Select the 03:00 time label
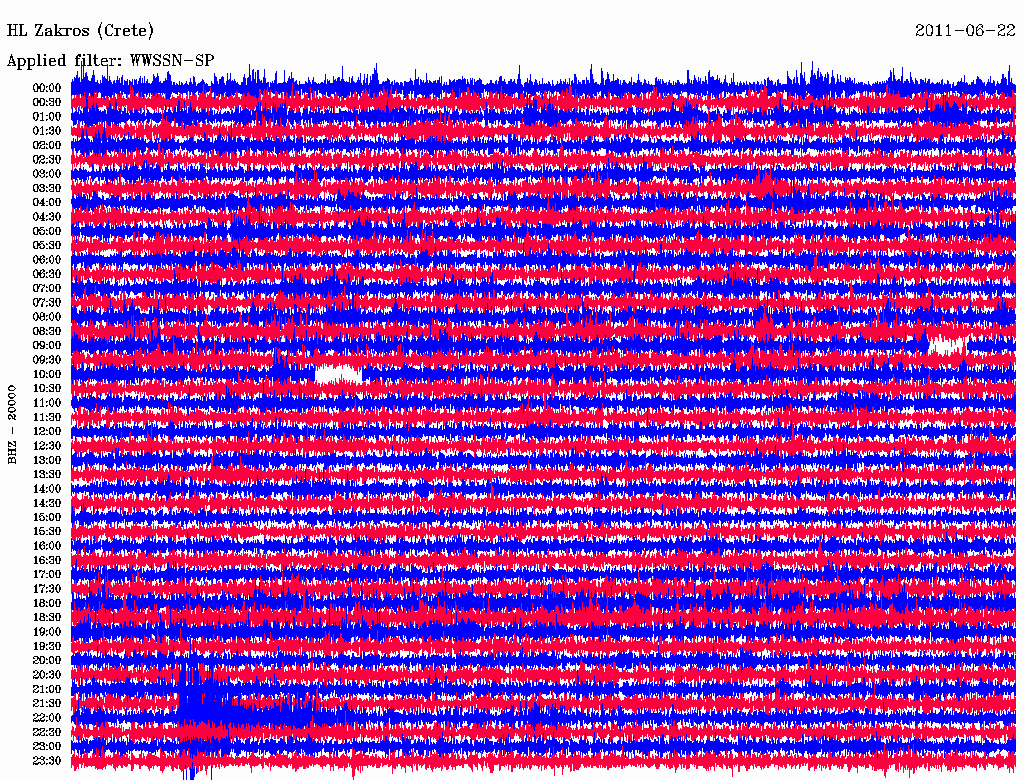 point(47,174)
